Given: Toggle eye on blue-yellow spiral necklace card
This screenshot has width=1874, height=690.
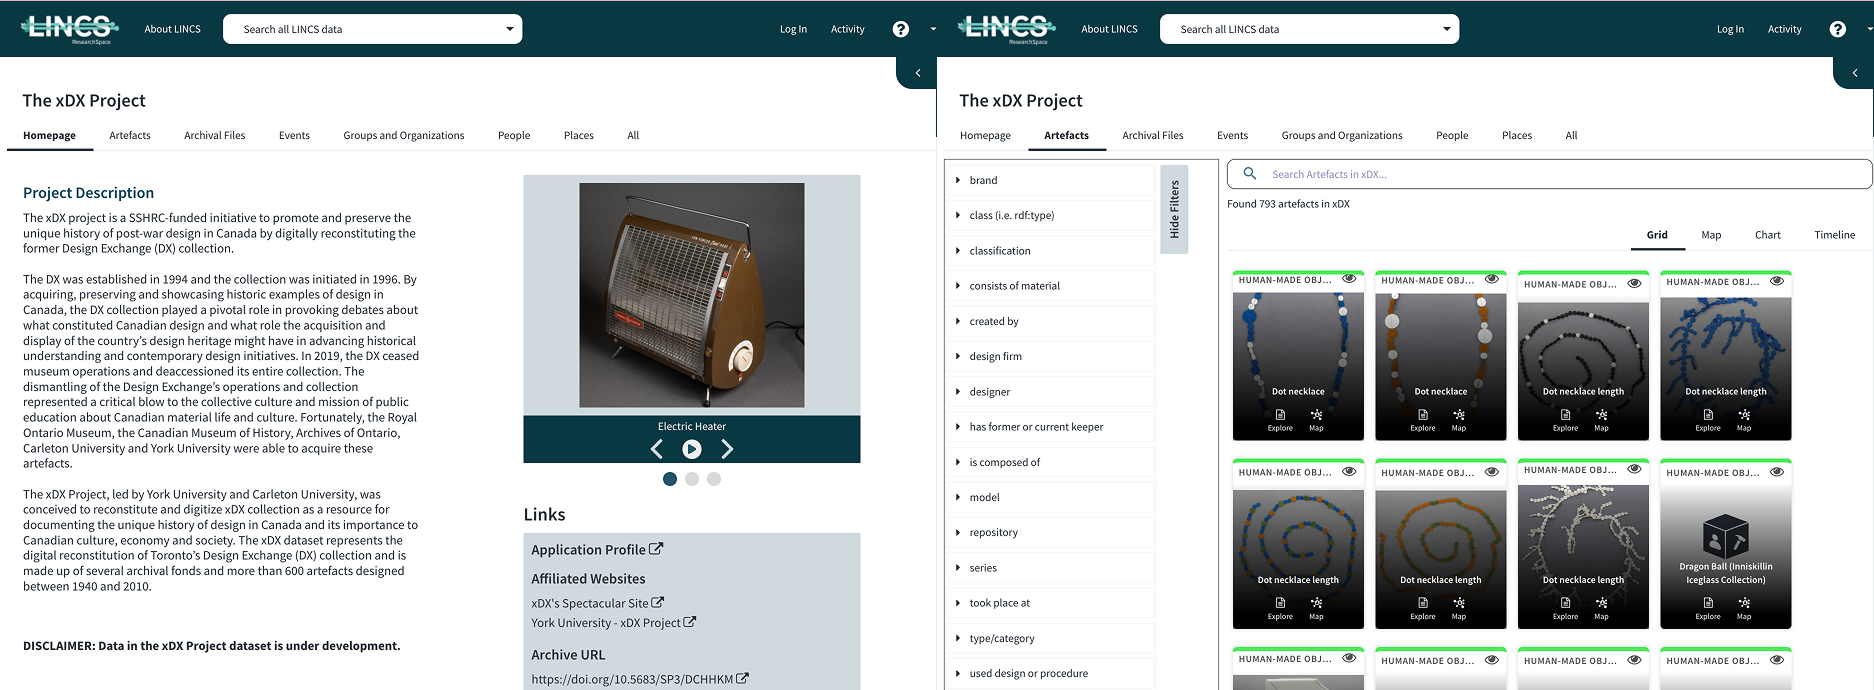Looking at the screenshot, I should (1349, 471).
